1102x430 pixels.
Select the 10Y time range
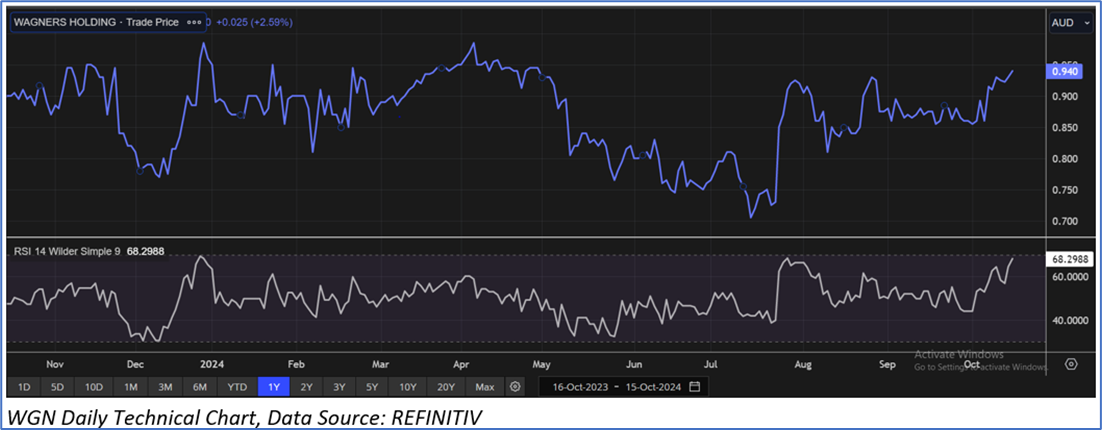tap(408, 386)
